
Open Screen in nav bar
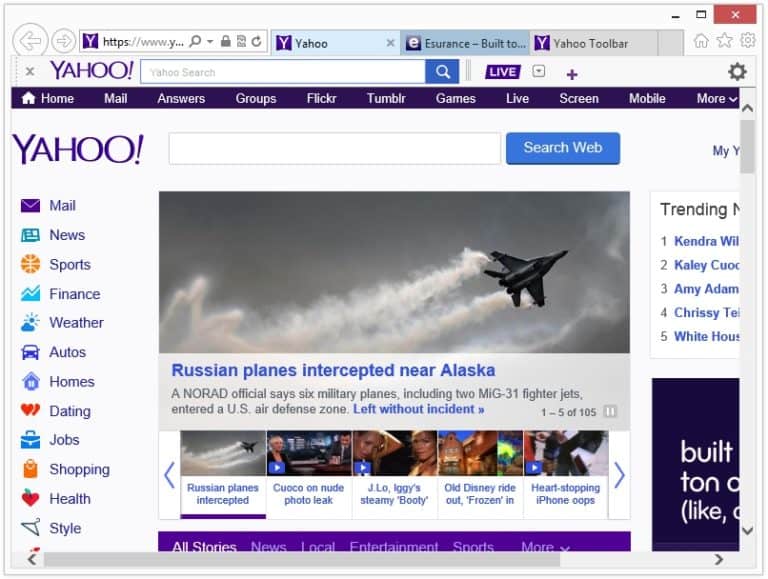(579, 98)
